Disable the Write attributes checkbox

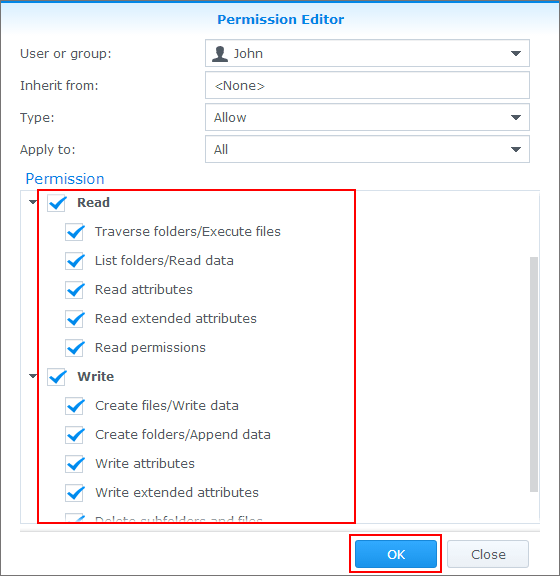75,464
